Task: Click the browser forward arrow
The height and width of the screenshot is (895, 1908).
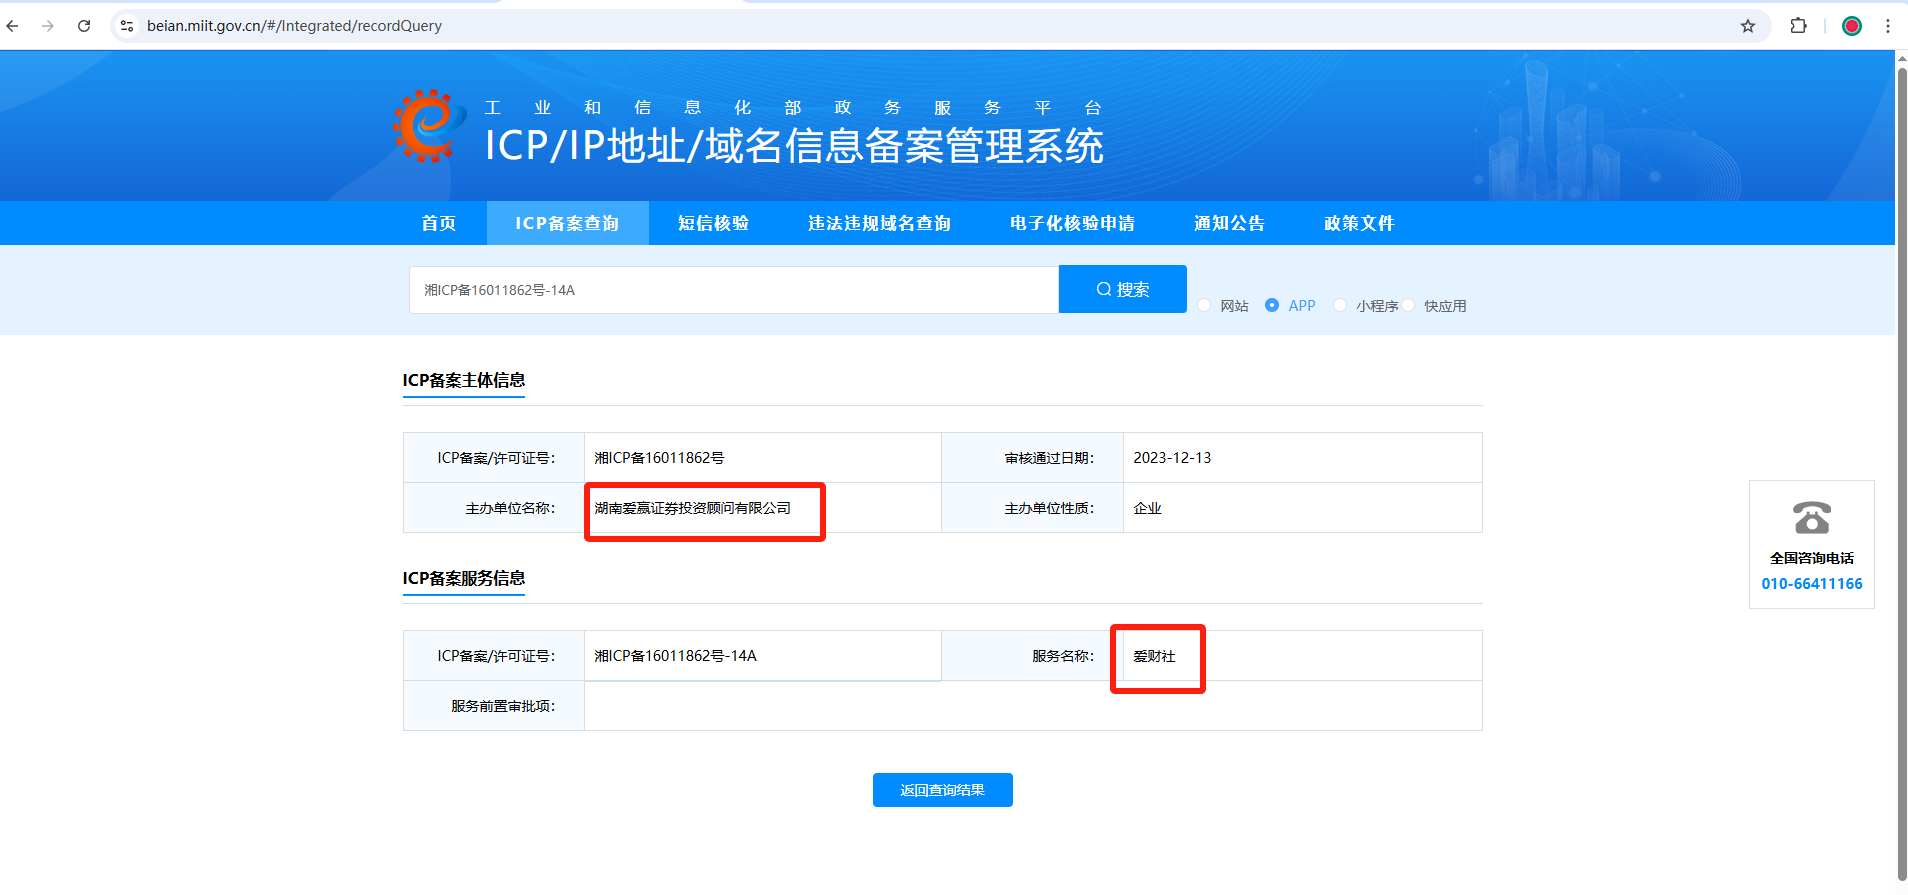Action: 48,26
